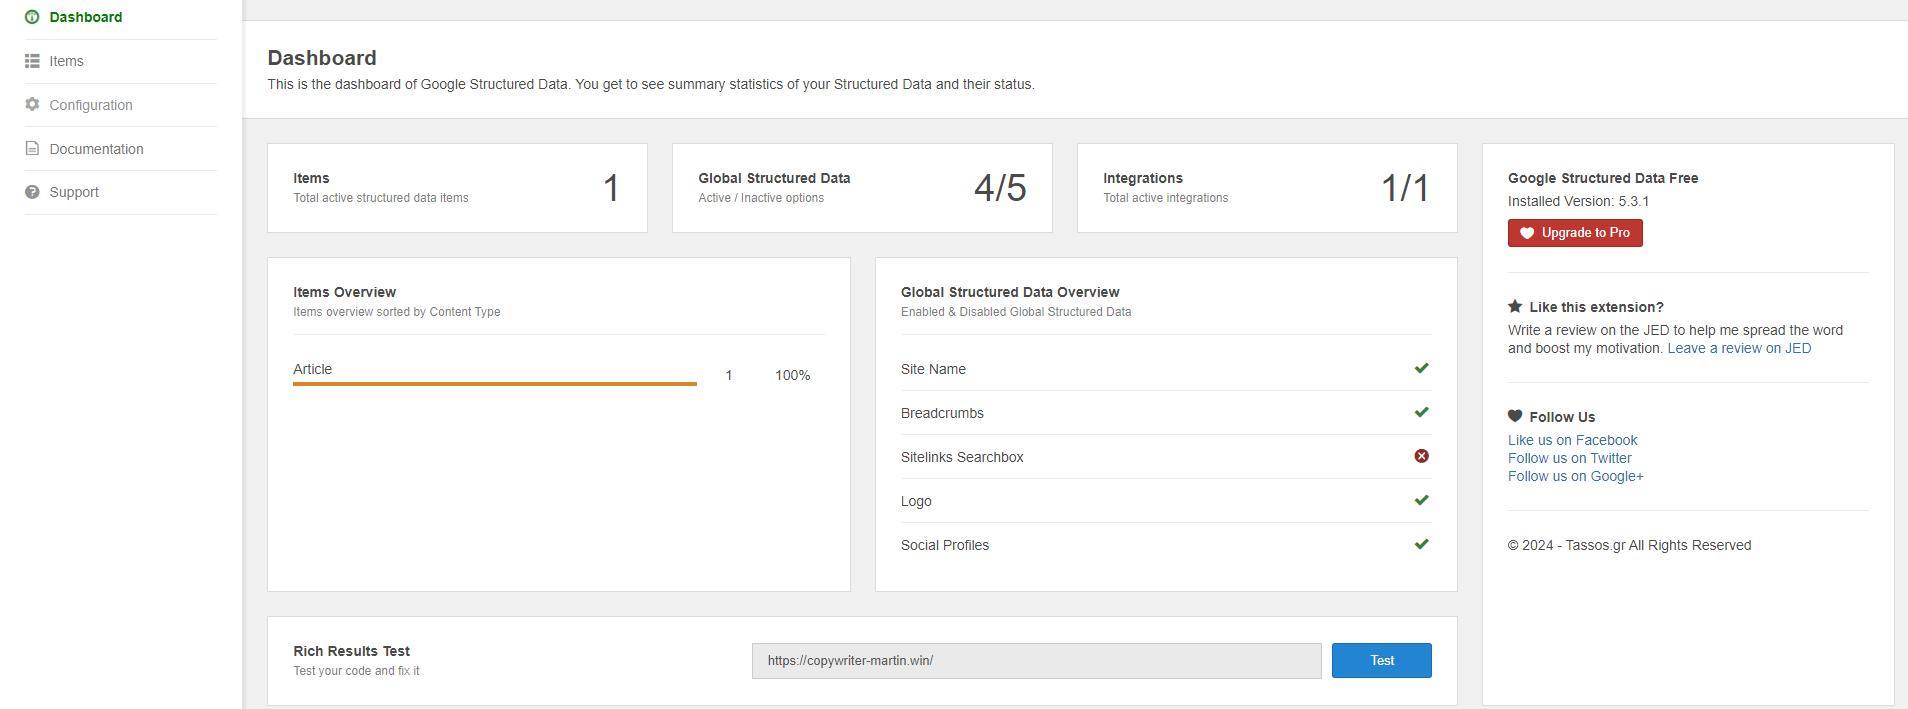Screen dimensions: 1908x709
Task: Toggle the Site Name green checkmark
Action: [x=1421, y=369]
